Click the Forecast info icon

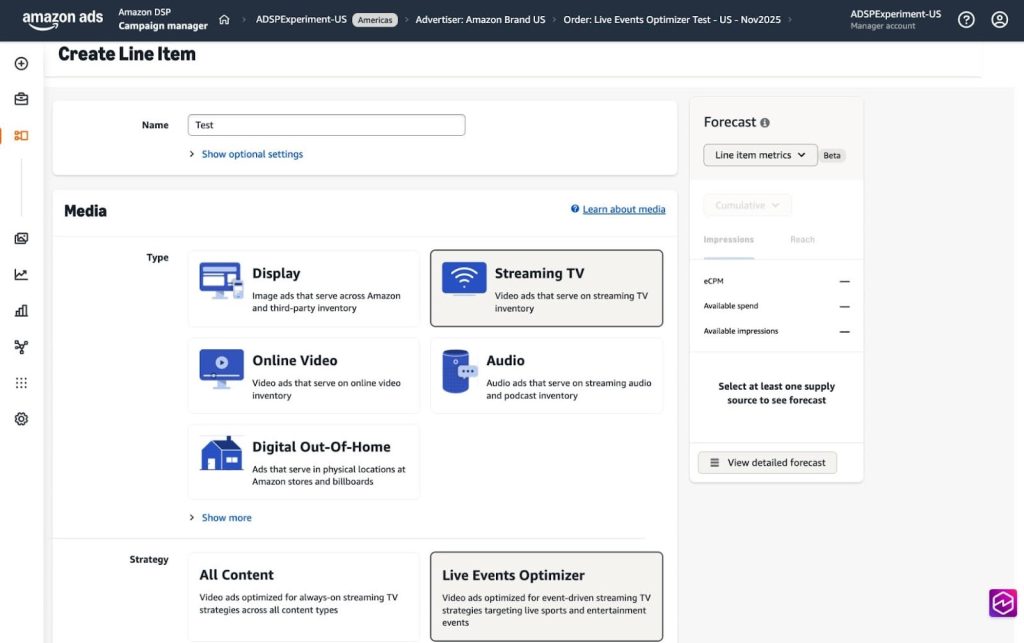pos(765,123)
